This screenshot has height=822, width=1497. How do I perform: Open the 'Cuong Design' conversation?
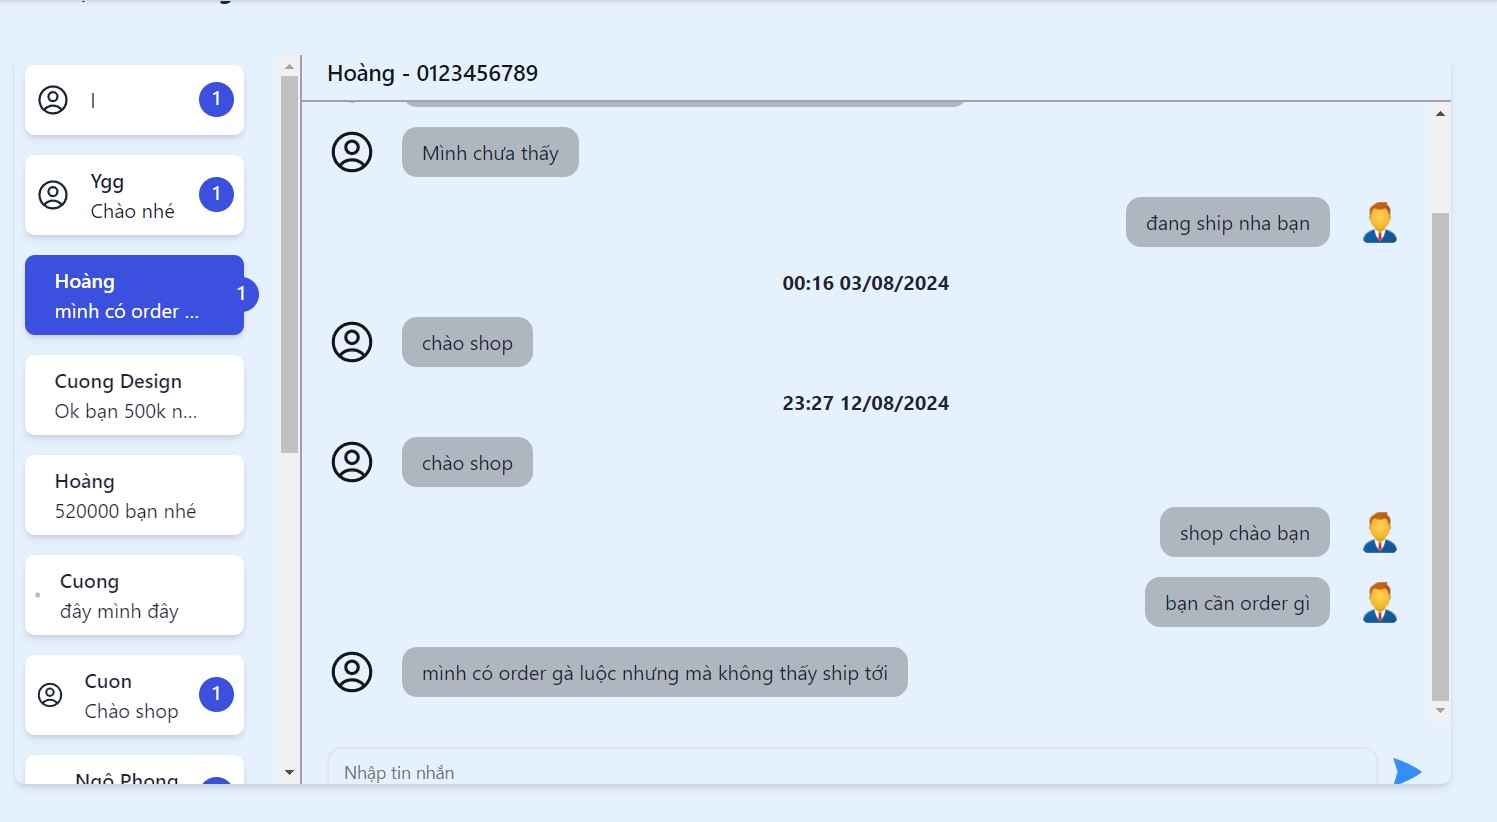pos(134,395)
